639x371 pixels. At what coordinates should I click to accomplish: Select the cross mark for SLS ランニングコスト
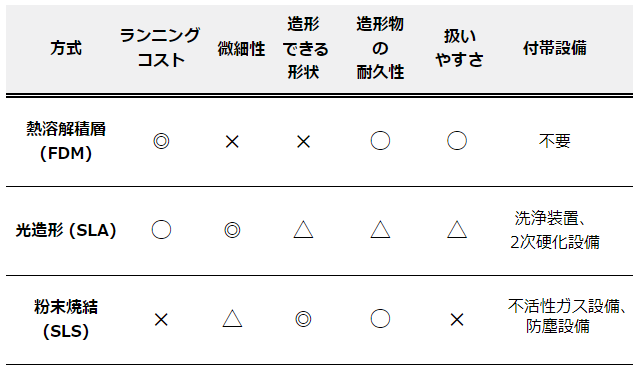[x=161, y=319]
